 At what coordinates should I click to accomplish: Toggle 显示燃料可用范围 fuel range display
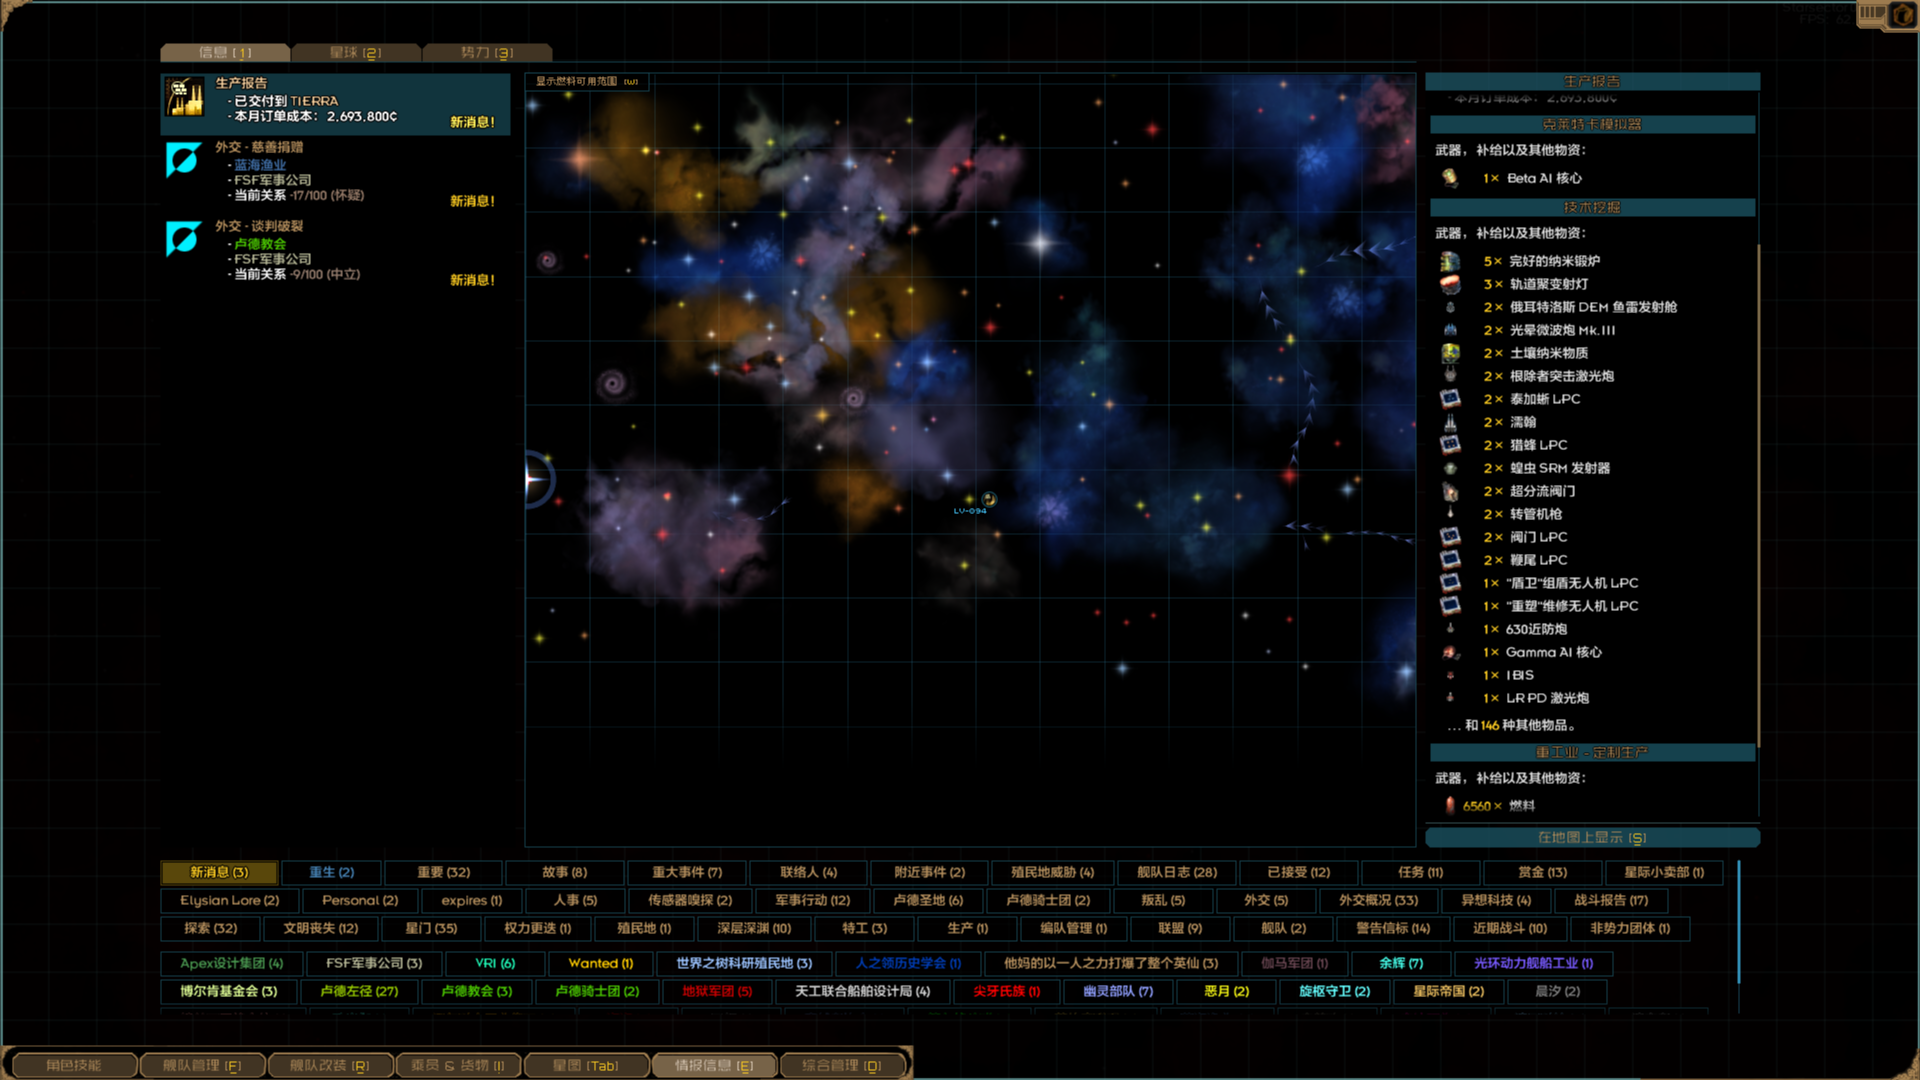pyautogui.click(x=586, y=81)
